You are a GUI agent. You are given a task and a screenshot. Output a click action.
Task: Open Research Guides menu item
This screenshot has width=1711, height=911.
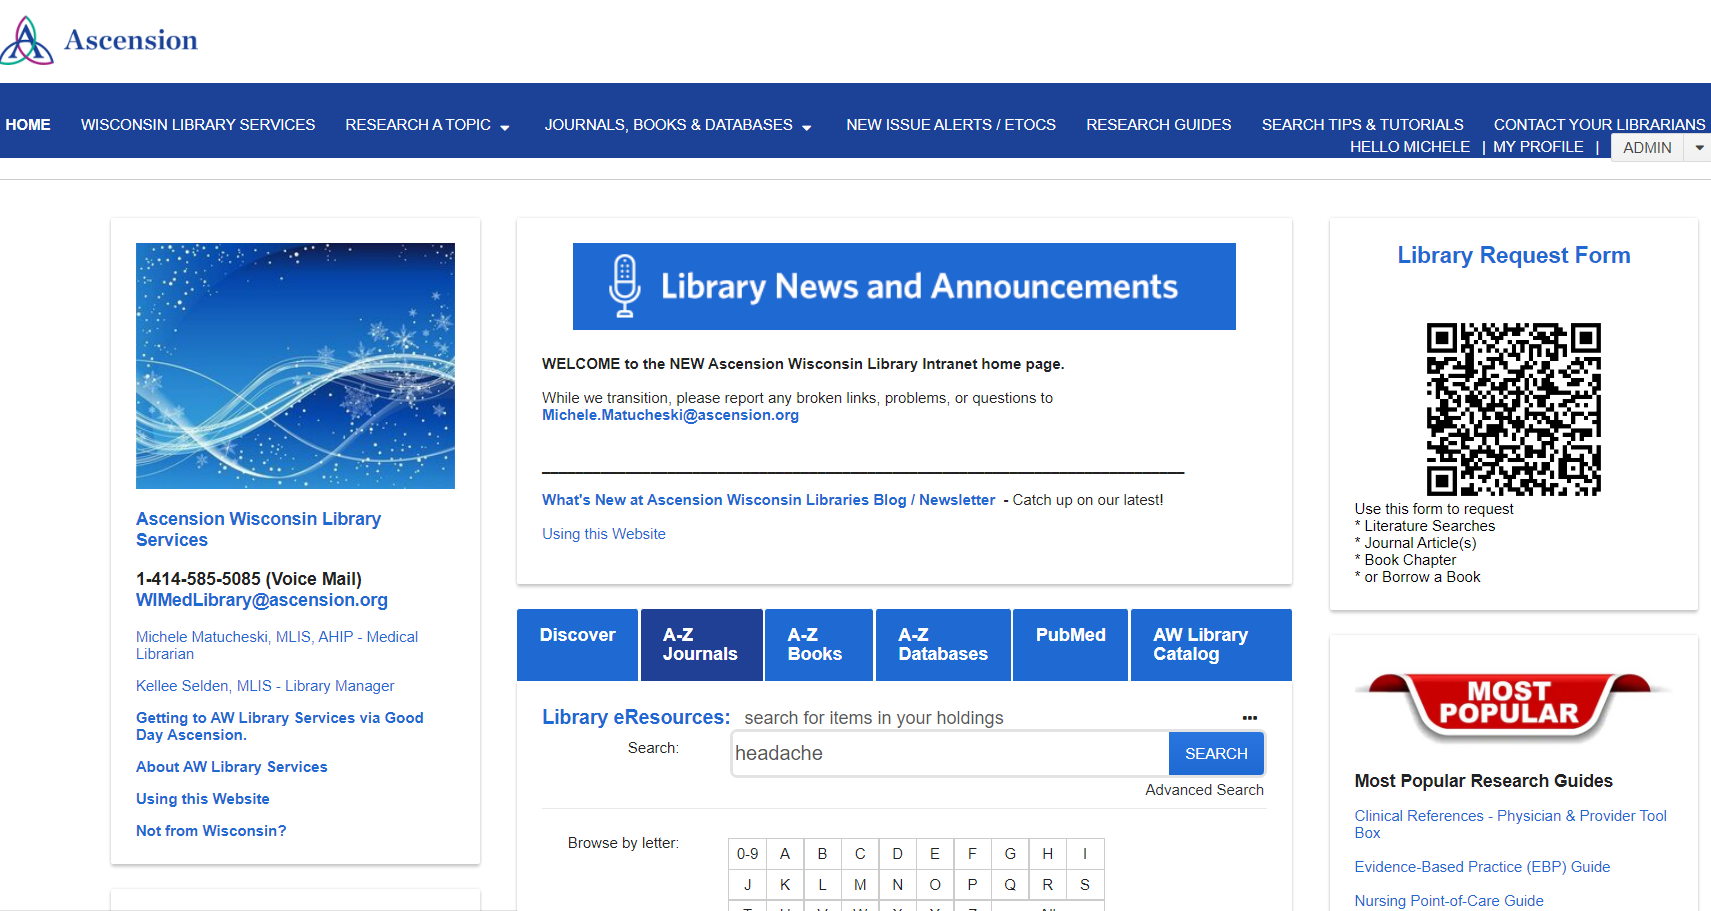(x=1159, y=125)
